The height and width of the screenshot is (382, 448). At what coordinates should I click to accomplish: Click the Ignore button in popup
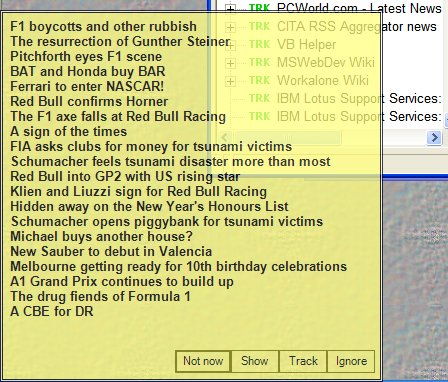[351, 361]
